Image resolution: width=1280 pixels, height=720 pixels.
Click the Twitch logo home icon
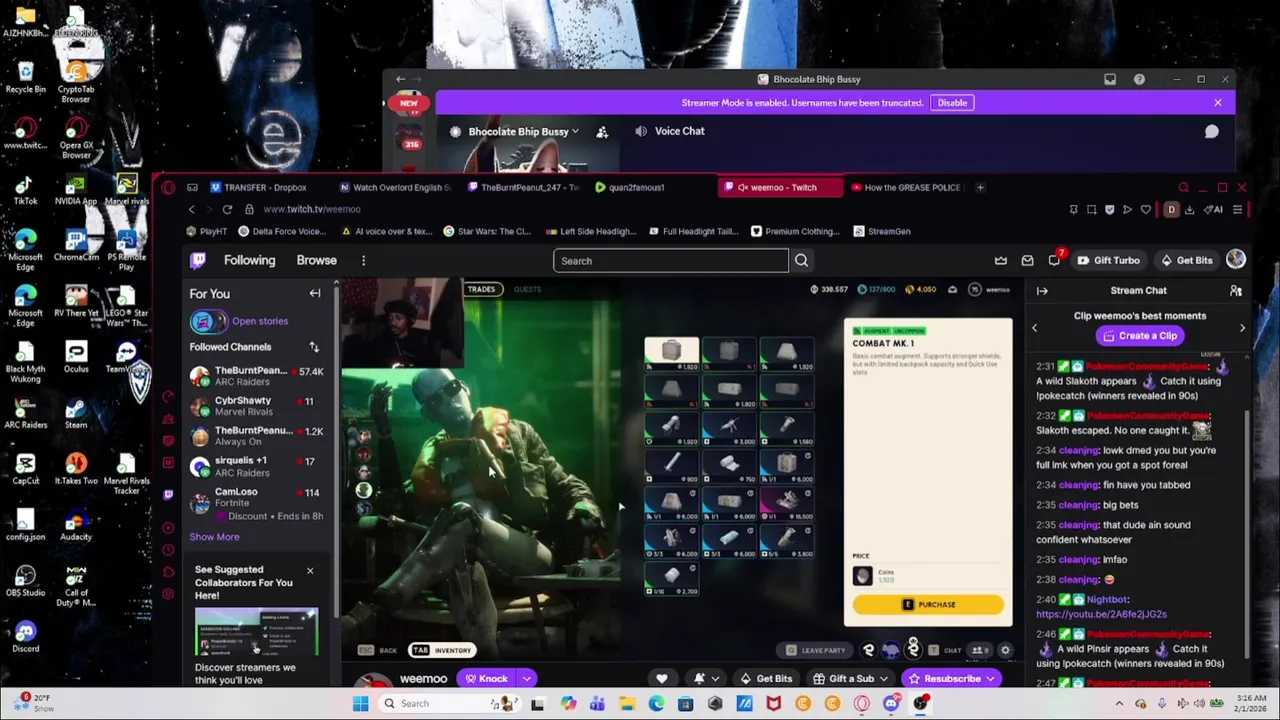pos(198,260)
